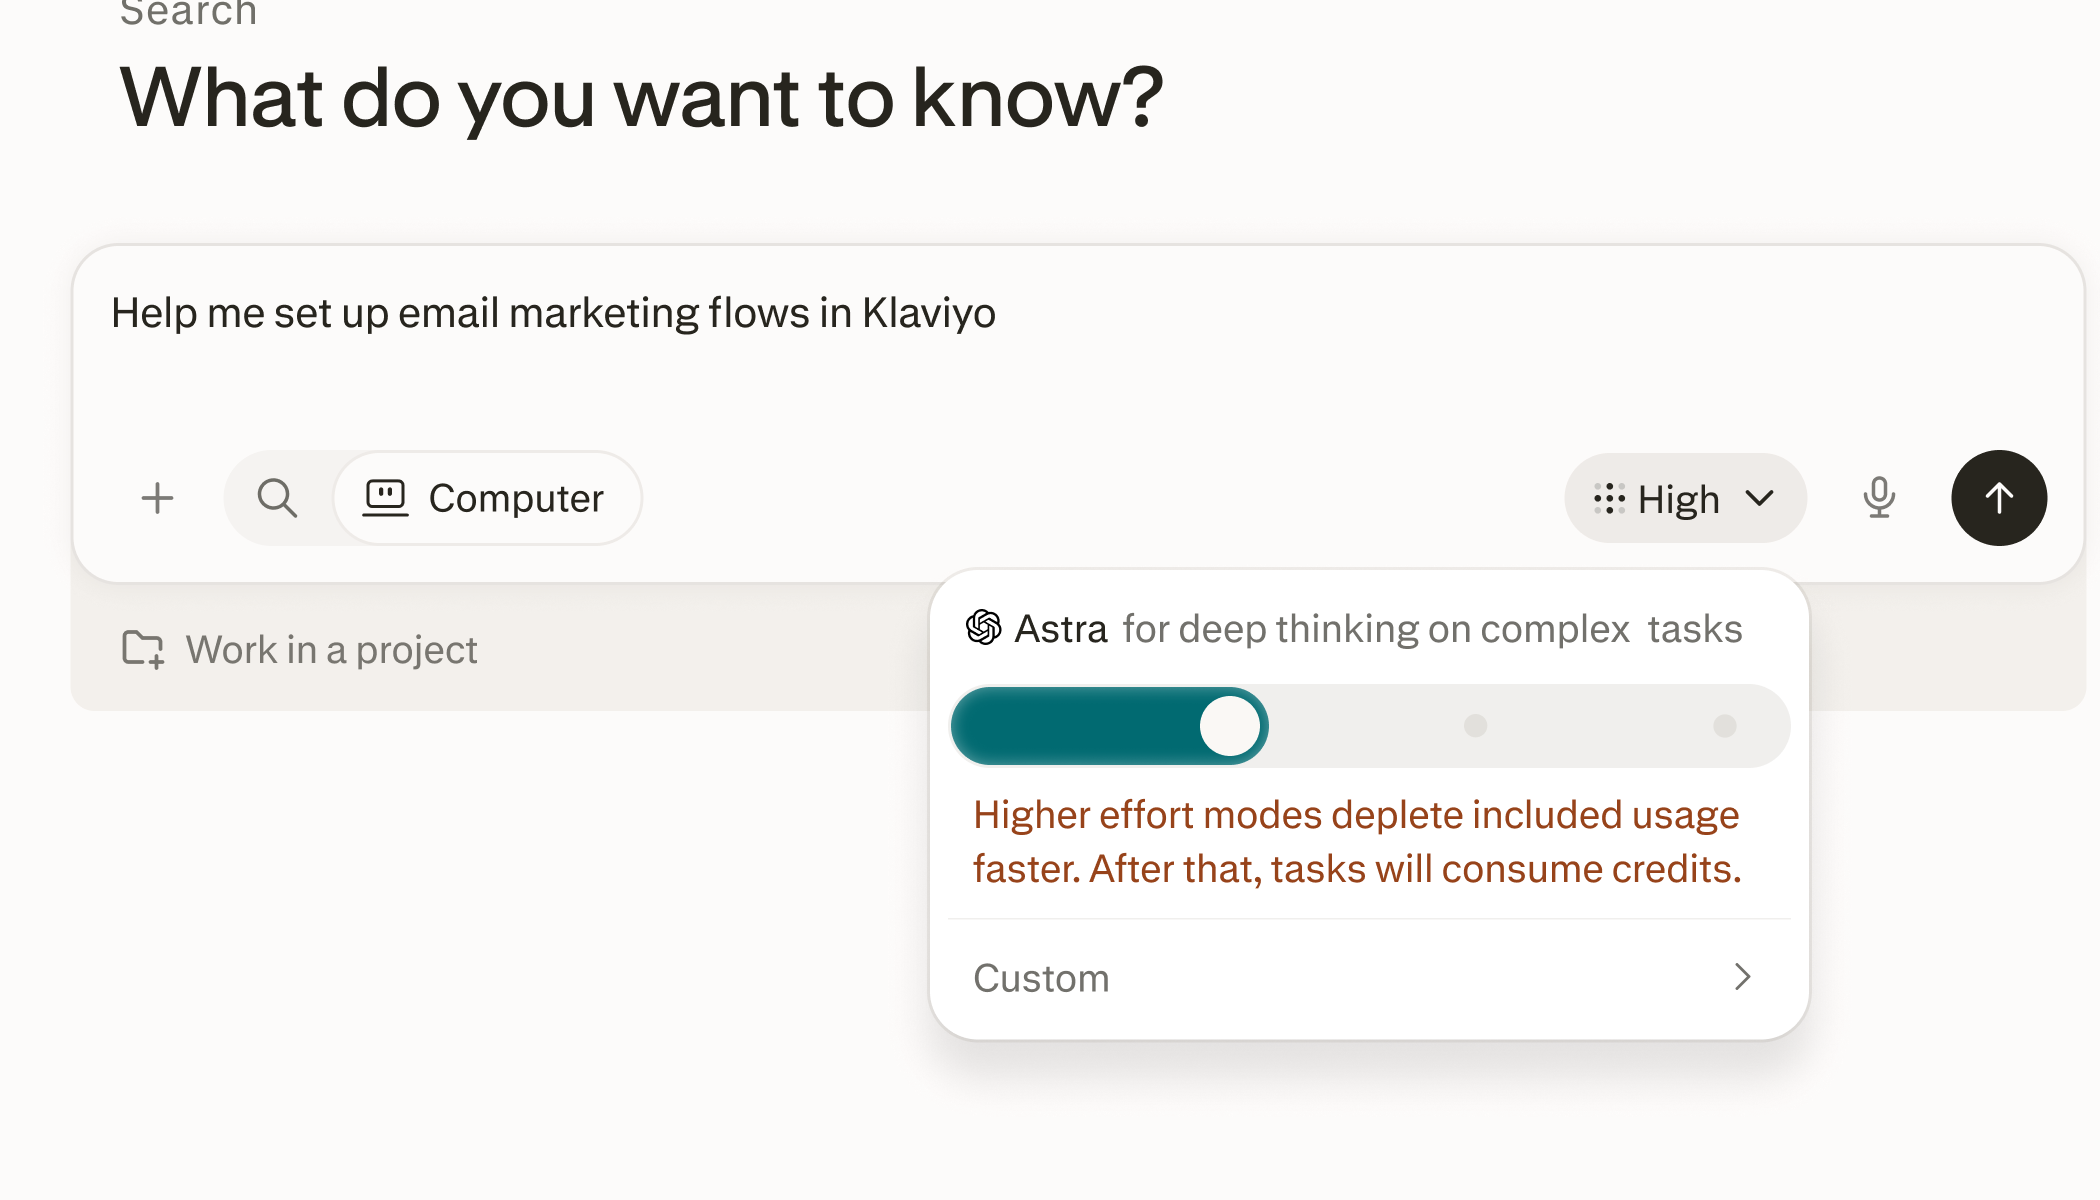Expand the chevron next to Custom
The image size is (2100, 1200).
pos(1743,977)
